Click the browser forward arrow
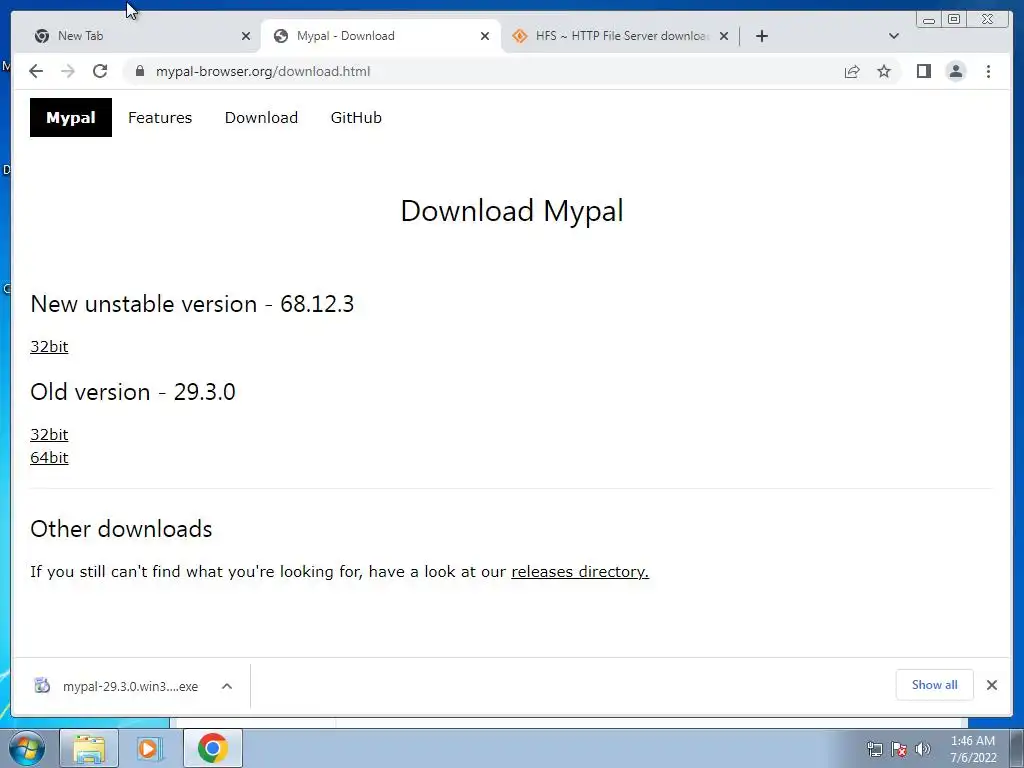 67,71
